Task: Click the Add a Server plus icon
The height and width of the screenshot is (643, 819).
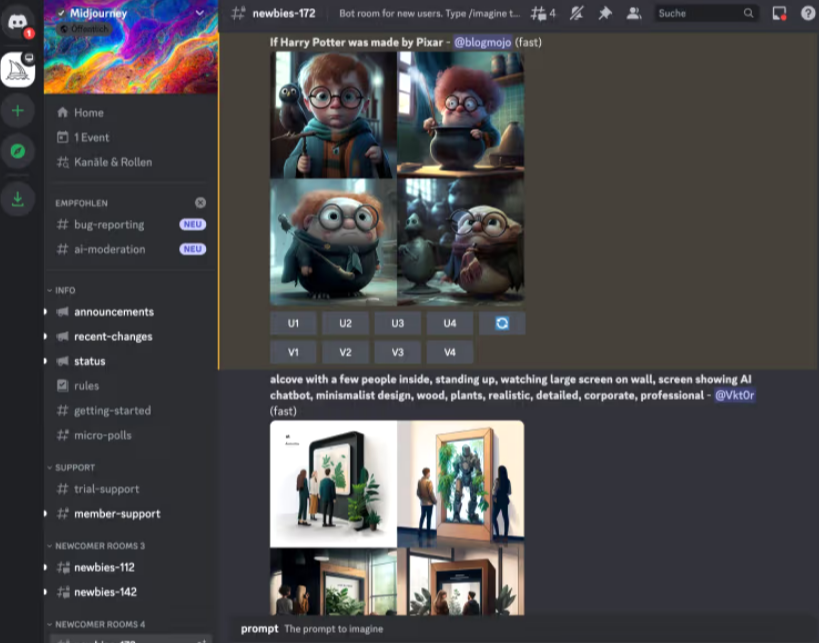Action: point(18,110)
